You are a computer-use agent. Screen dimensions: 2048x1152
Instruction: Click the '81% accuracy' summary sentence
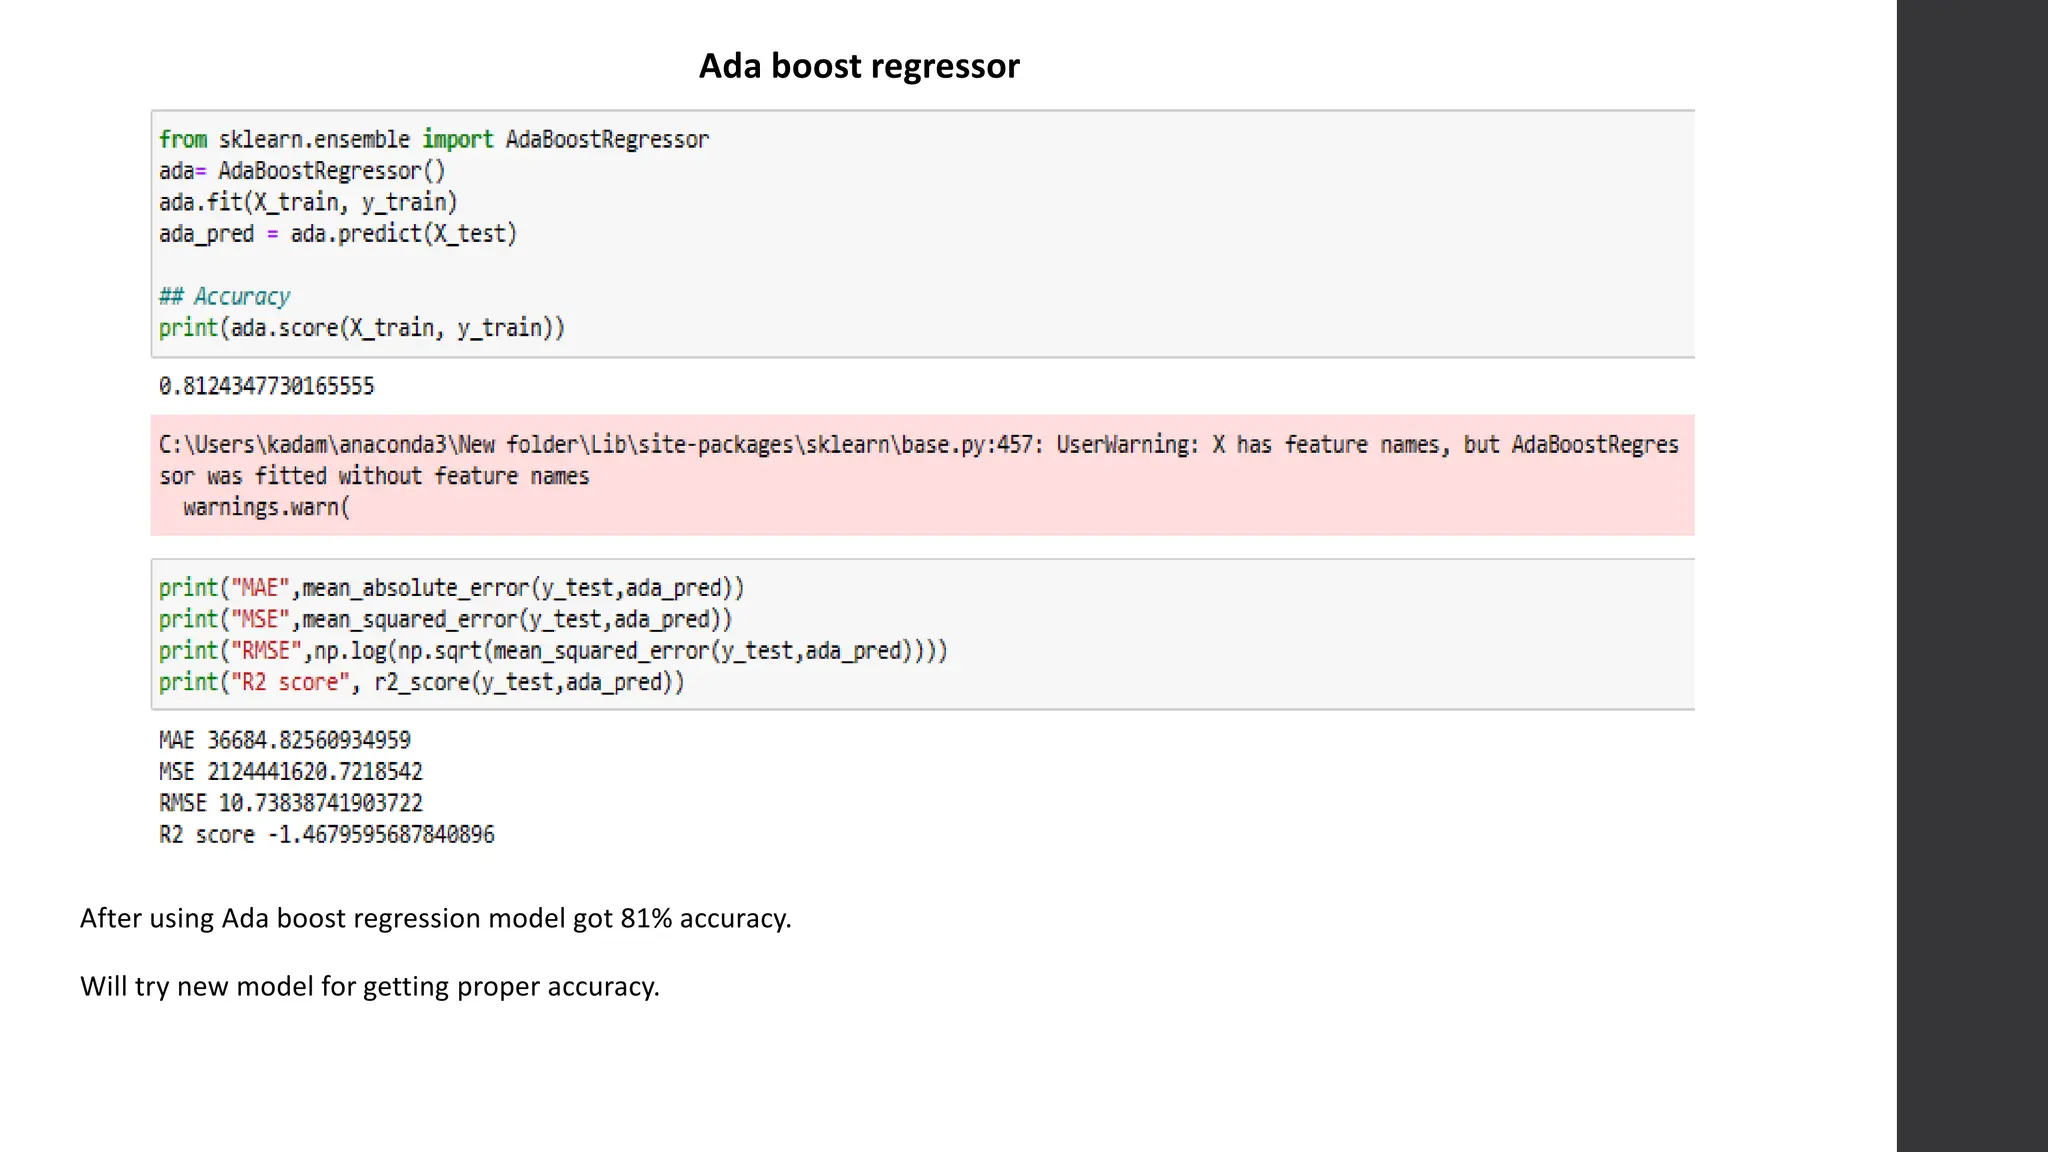pyautogui.click(x=435, y=918)
